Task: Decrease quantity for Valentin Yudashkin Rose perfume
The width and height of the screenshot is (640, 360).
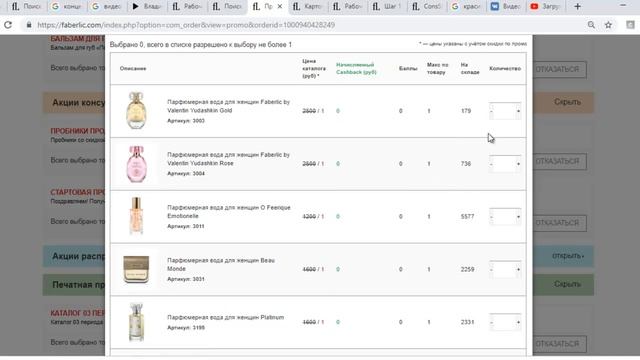Action: coord(491,164)
